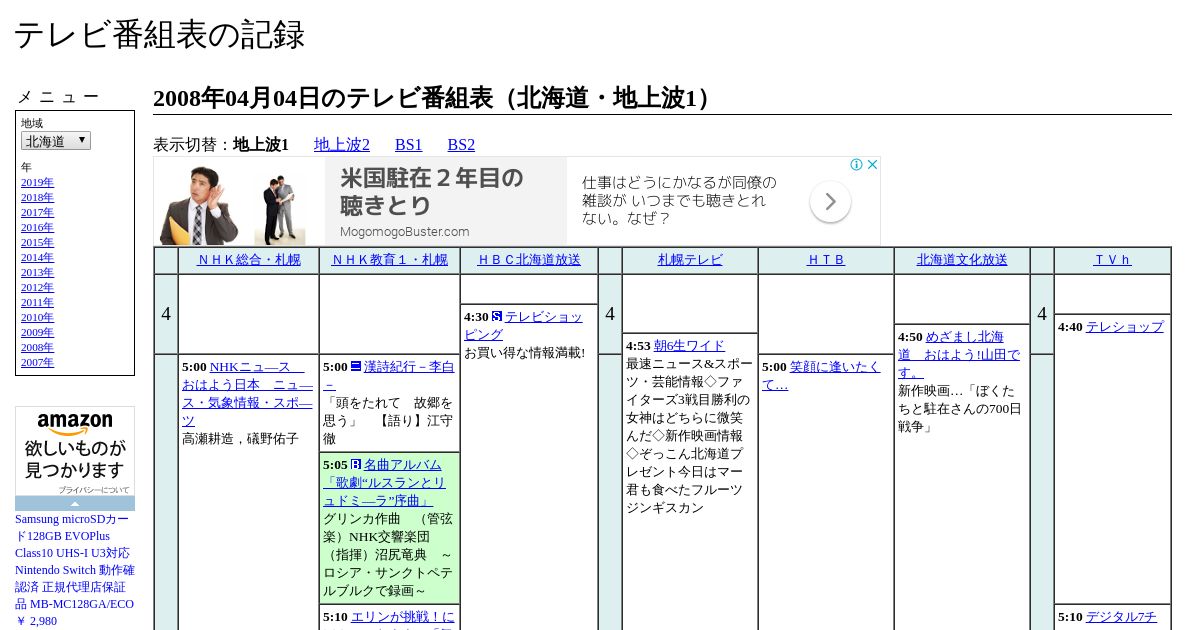Click the プライバシーについて privacy text

pyautogui.click(x=94, y=490)
